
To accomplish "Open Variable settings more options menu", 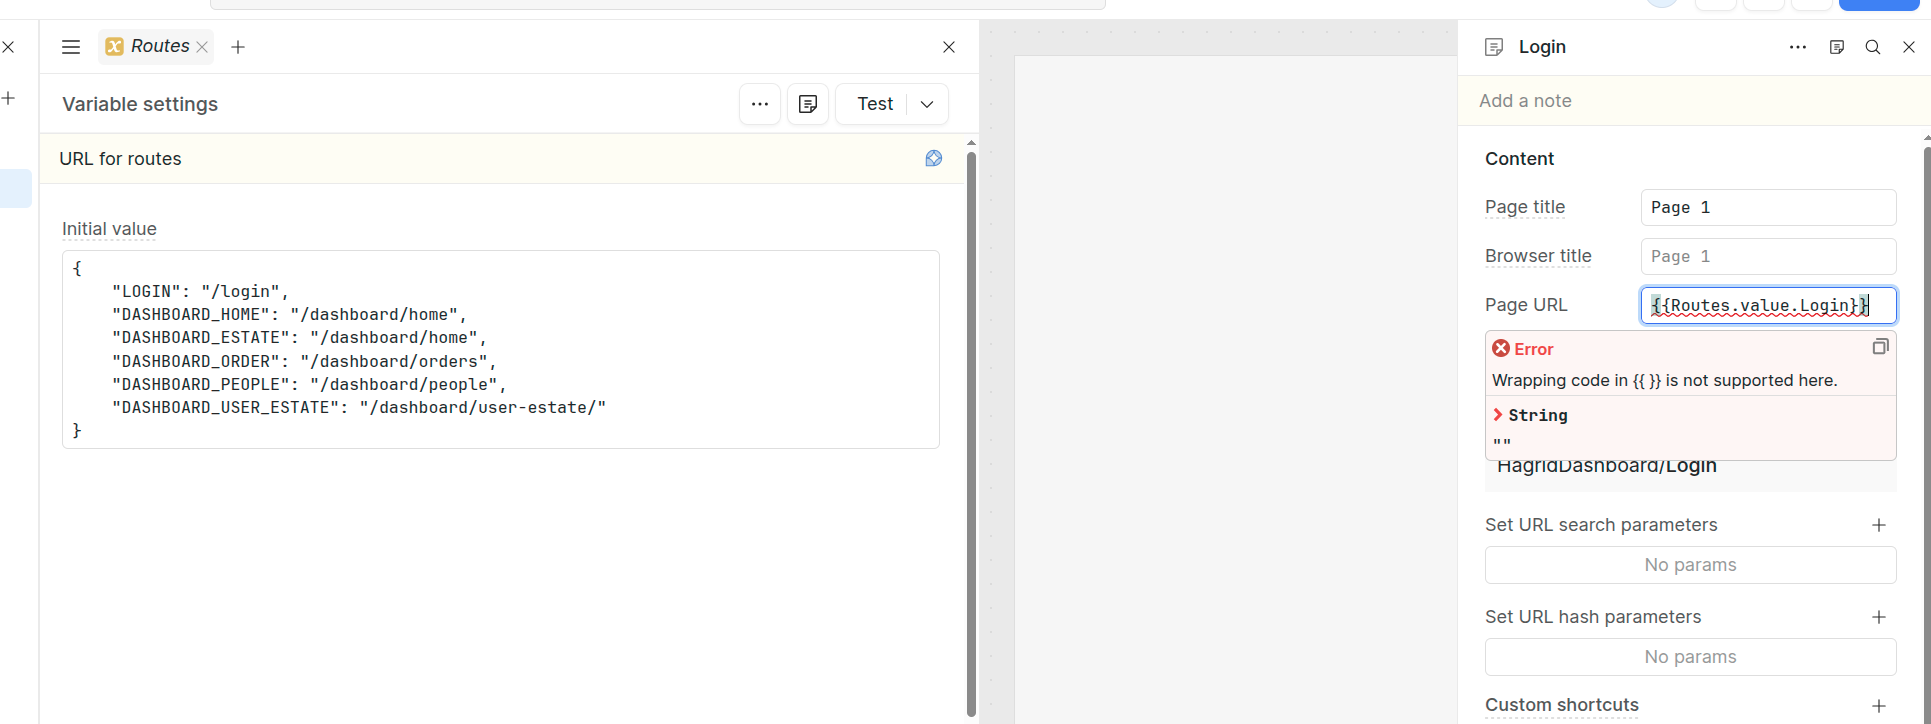I will pos(760,104).
